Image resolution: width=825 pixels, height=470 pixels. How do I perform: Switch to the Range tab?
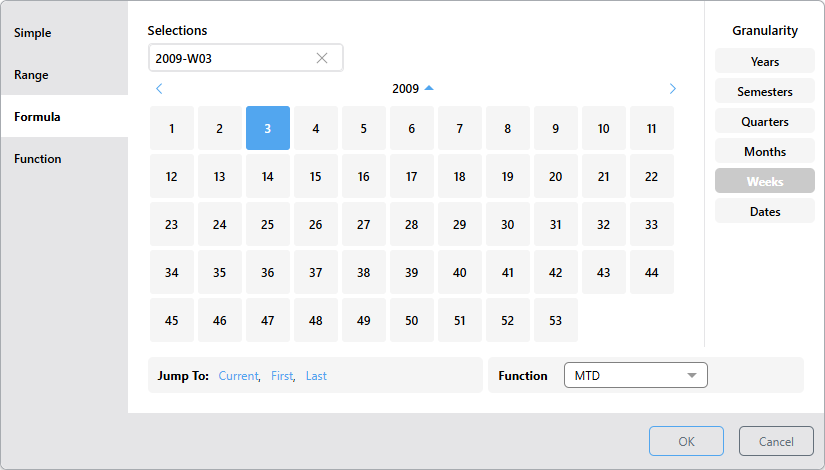31,75
